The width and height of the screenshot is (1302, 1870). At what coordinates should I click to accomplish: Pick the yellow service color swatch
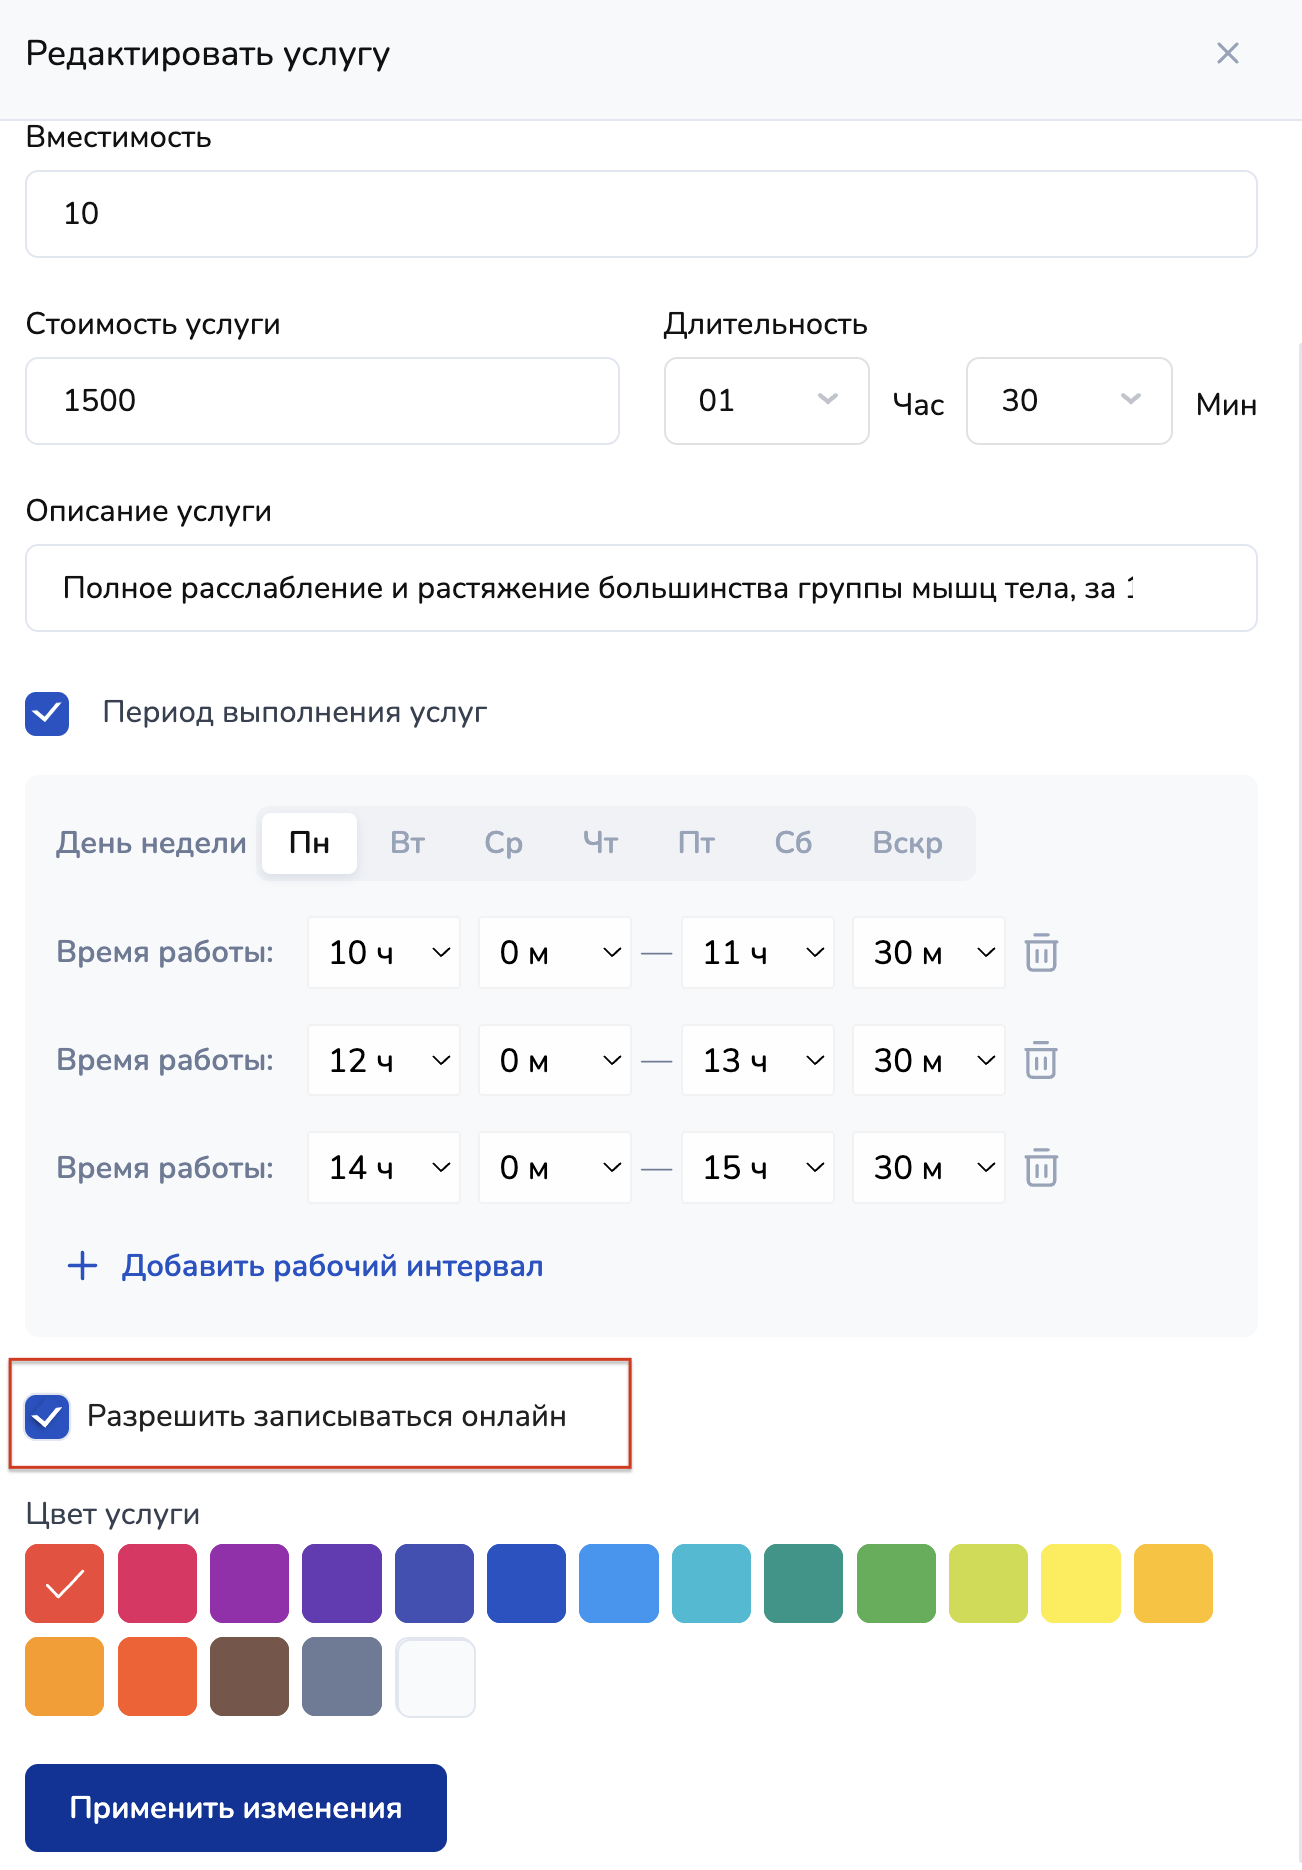click(x=1080, y=1583)
